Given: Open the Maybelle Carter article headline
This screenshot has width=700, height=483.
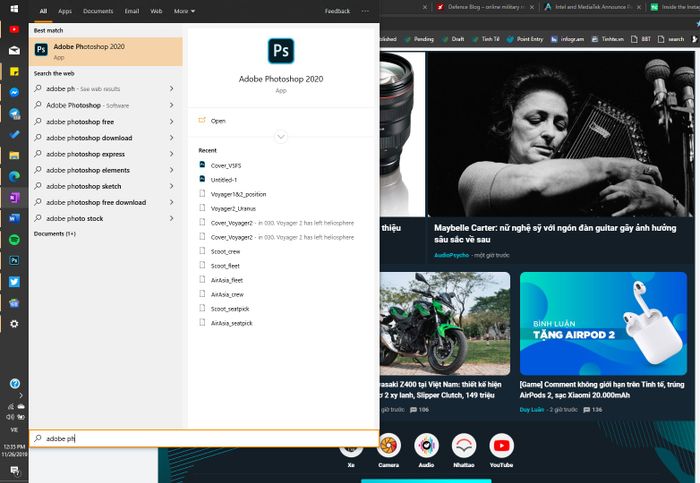Looking at the screenshot, I should tap(555, 233).
